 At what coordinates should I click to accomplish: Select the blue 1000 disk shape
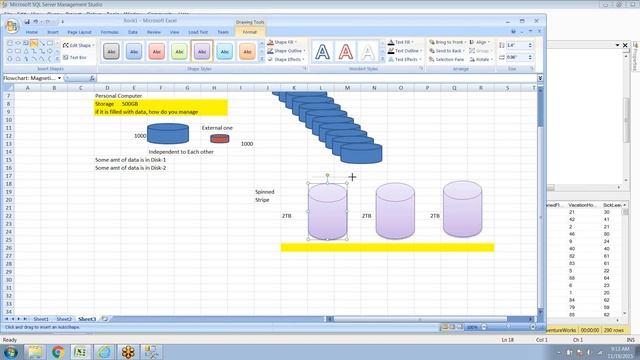[168, 133]
